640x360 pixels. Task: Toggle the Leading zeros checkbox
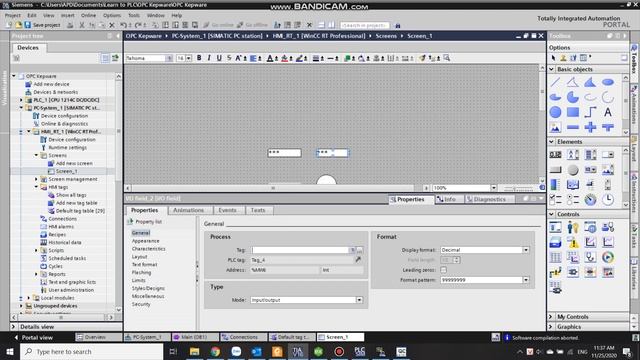point(443,270)
